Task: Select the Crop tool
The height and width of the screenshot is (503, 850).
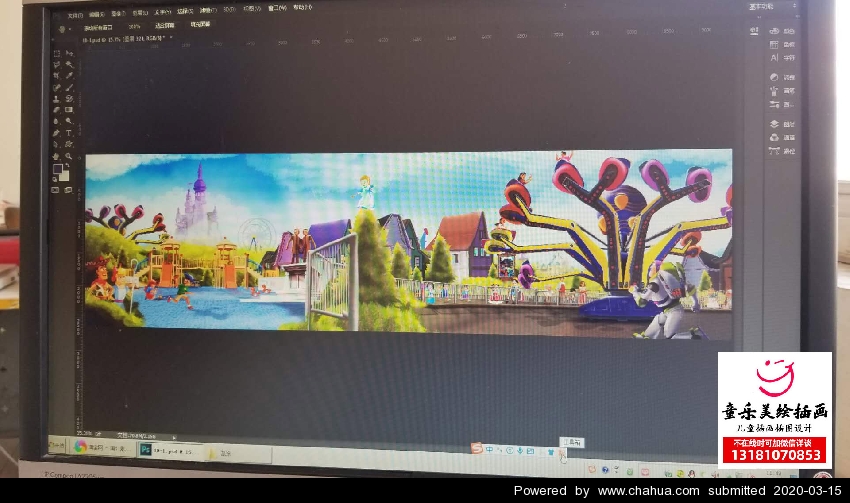Action: tap(56, 76)
